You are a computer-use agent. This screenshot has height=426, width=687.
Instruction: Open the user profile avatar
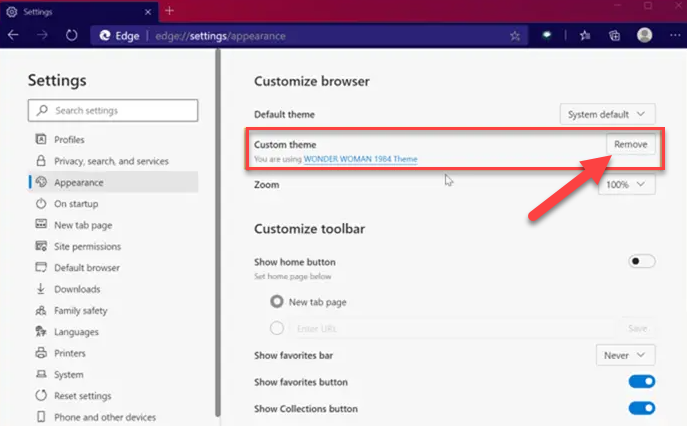(x=645, y=35)
